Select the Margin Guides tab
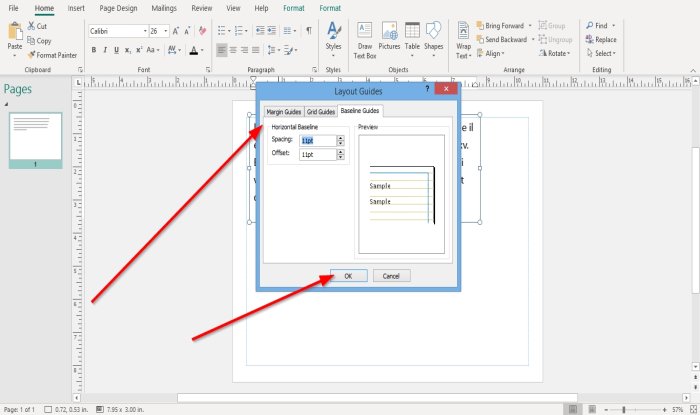This screenshot has width=700, height=415. [284, 112]
